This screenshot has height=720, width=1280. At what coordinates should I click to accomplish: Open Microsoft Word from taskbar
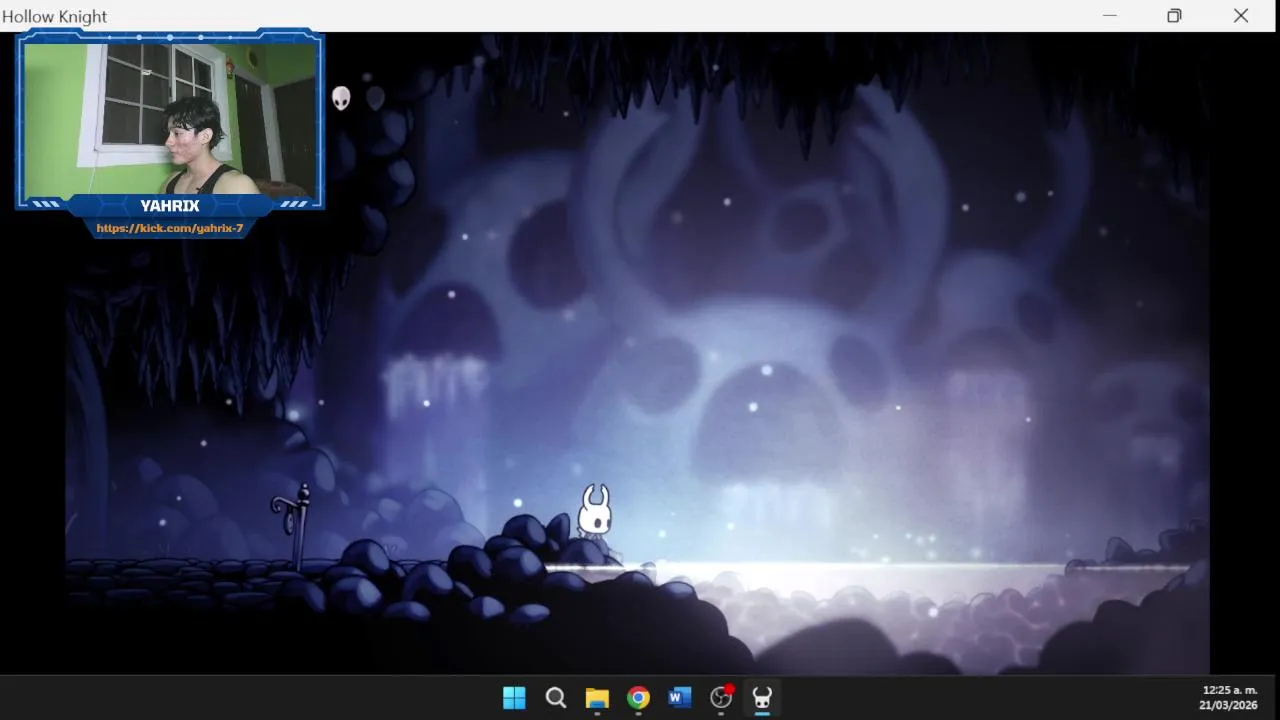[680, 698]
